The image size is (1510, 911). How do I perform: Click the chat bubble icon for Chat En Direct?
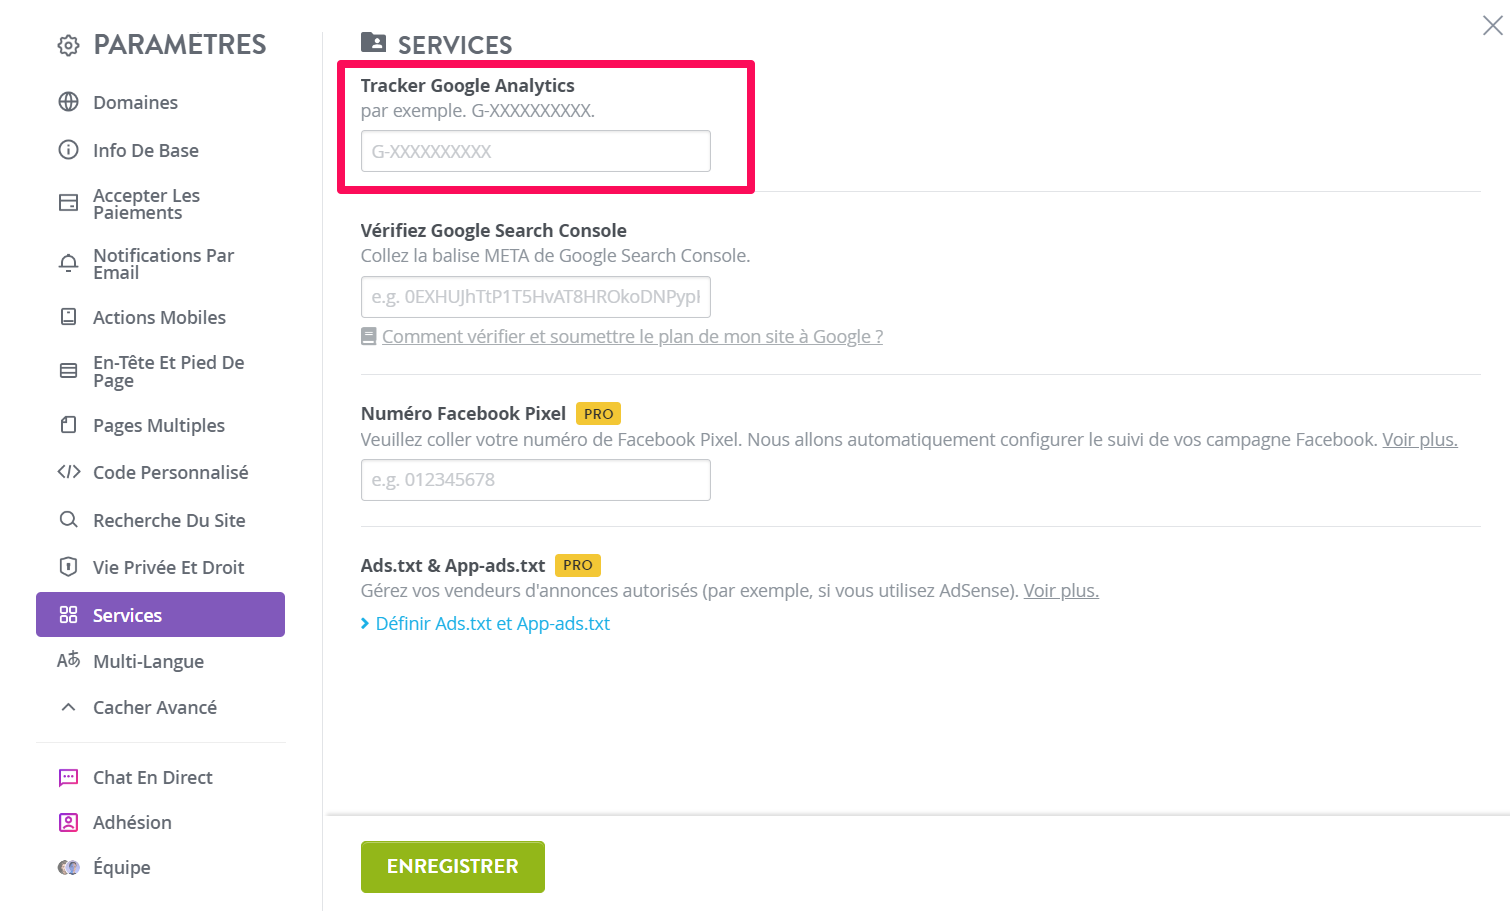click(68, 777)
